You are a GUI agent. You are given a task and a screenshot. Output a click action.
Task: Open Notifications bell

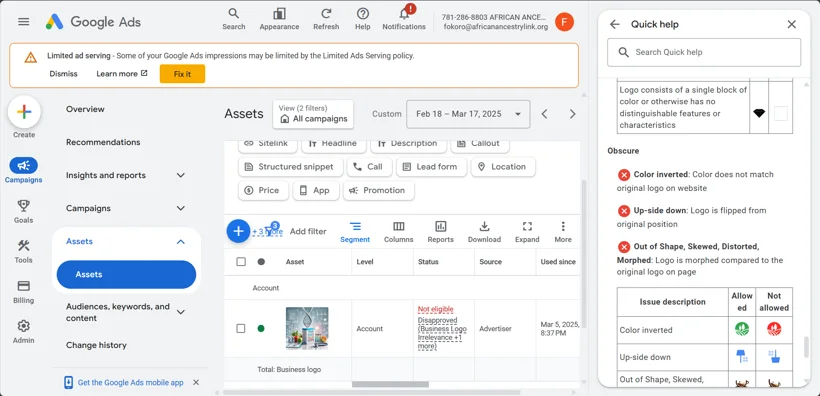(x=404, y=19)
